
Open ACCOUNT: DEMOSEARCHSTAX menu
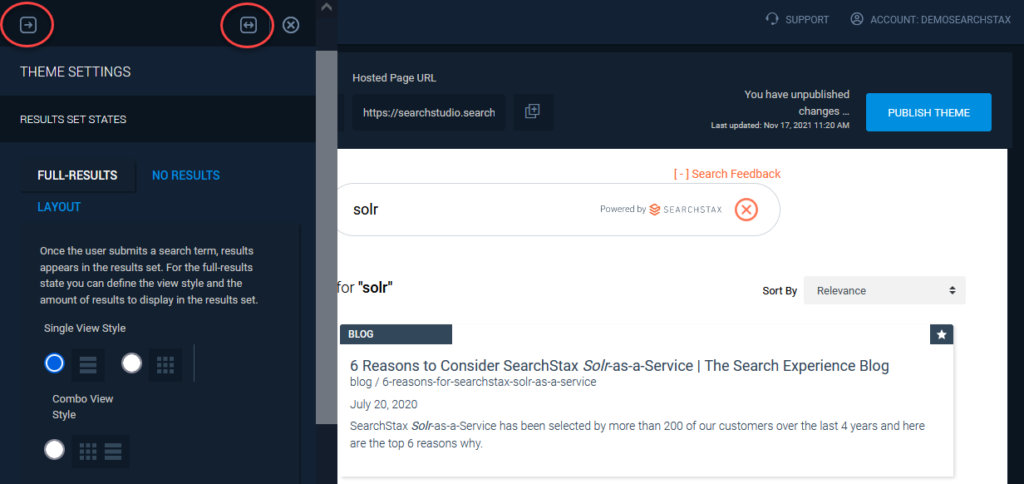coord(940,20)
